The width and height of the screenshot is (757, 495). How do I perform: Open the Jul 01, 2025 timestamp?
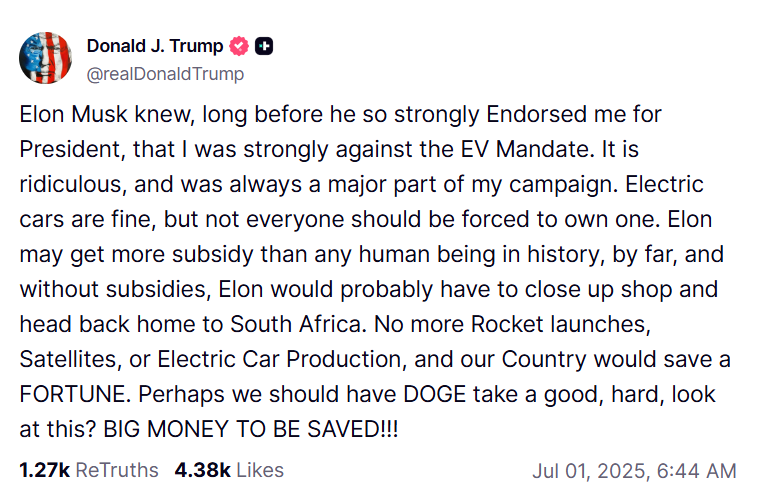click(634, 471)
